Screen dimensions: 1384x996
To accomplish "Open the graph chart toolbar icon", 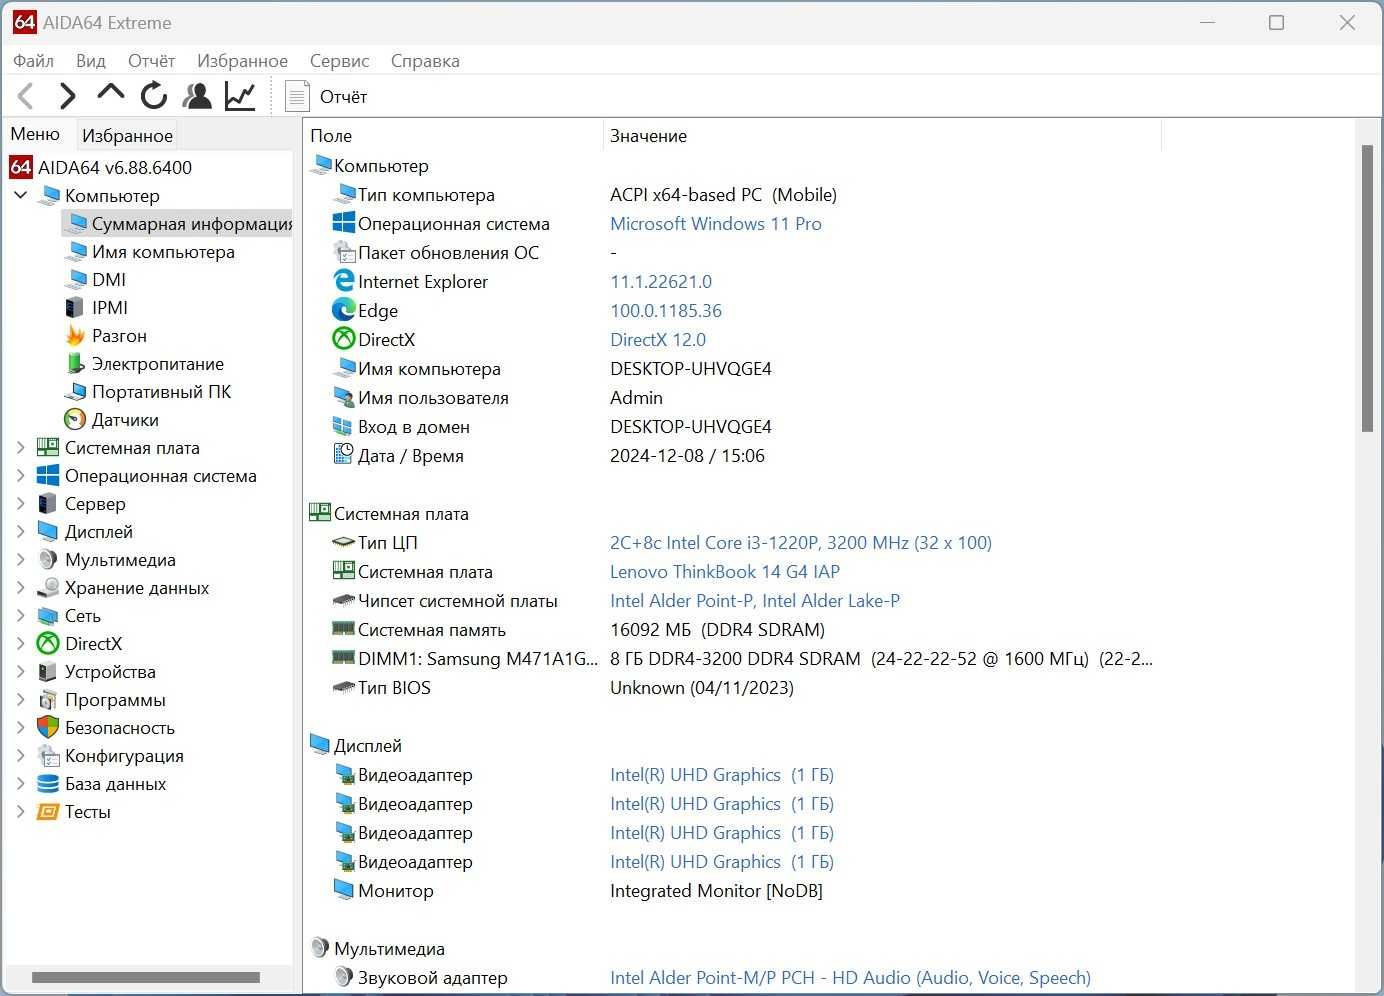I will coord(240,96).
